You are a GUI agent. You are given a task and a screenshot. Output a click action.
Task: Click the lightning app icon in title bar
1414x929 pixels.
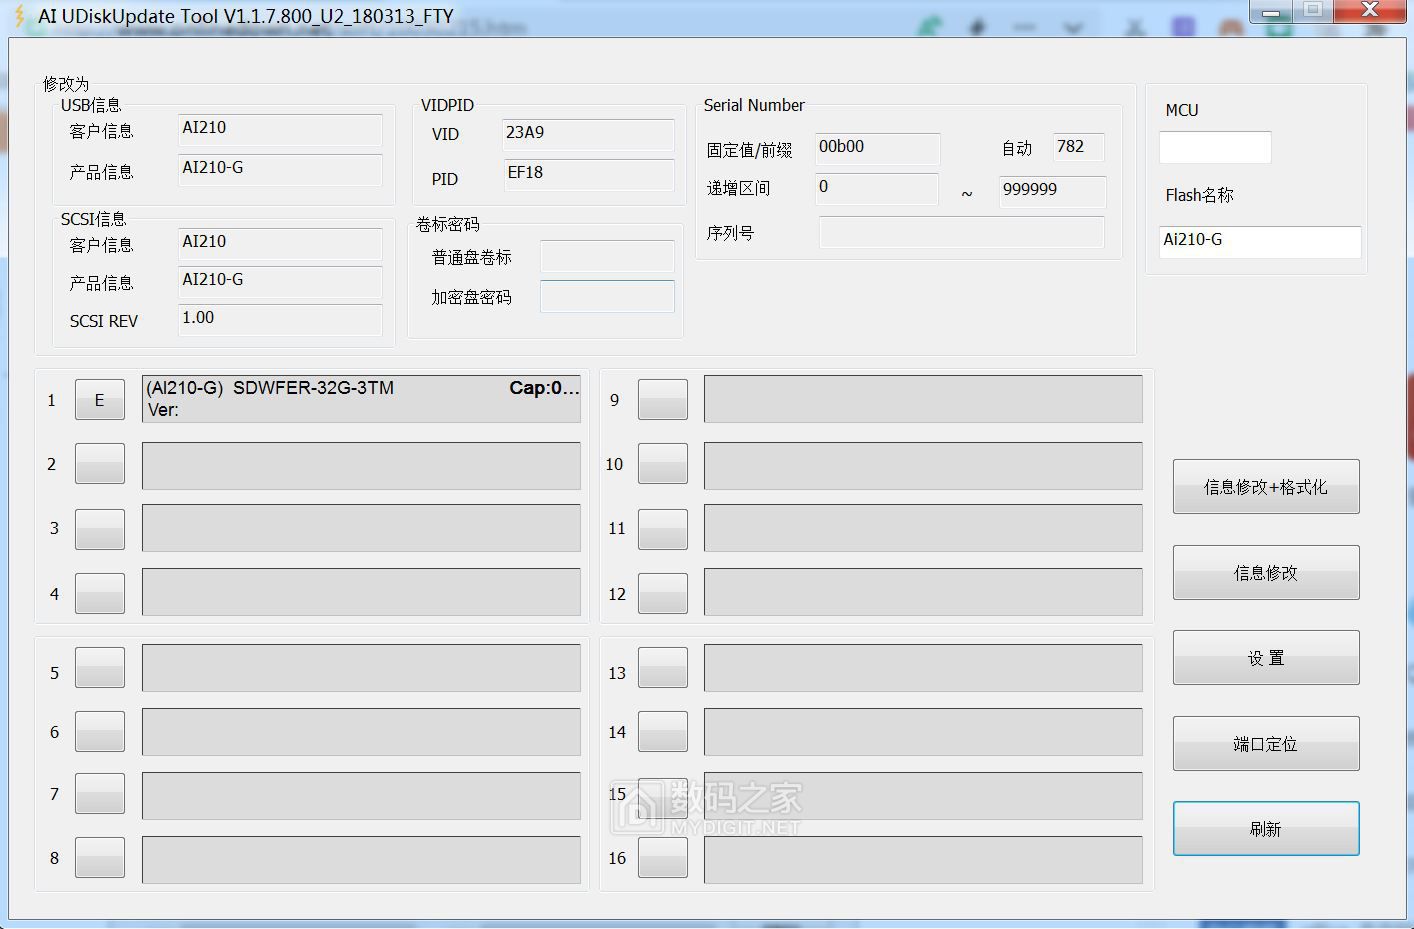tap(19, 16)
